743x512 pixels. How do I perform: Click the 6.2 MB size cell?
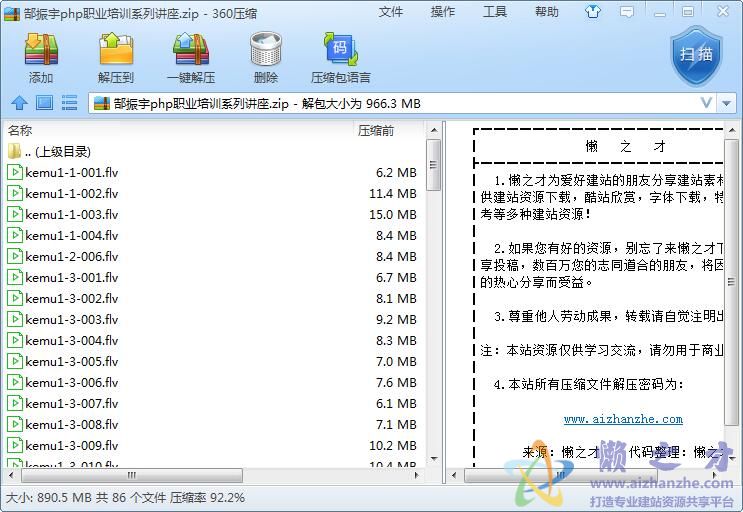(396, 172)
